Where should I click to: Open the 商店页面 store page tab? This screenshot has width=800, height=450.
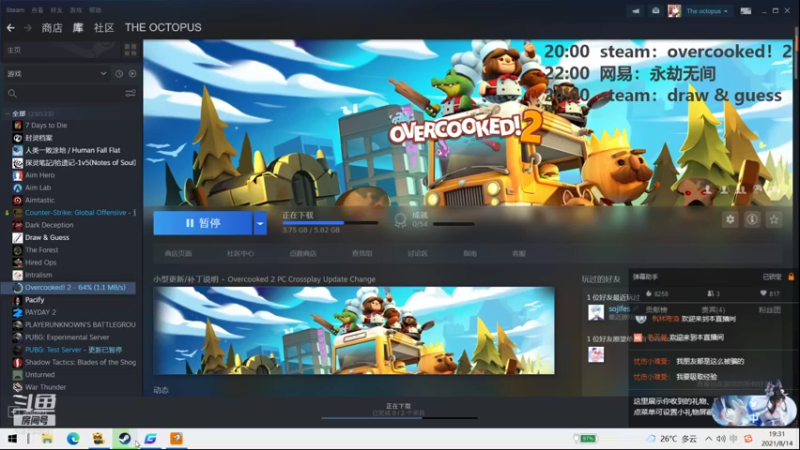coord(178,254)
